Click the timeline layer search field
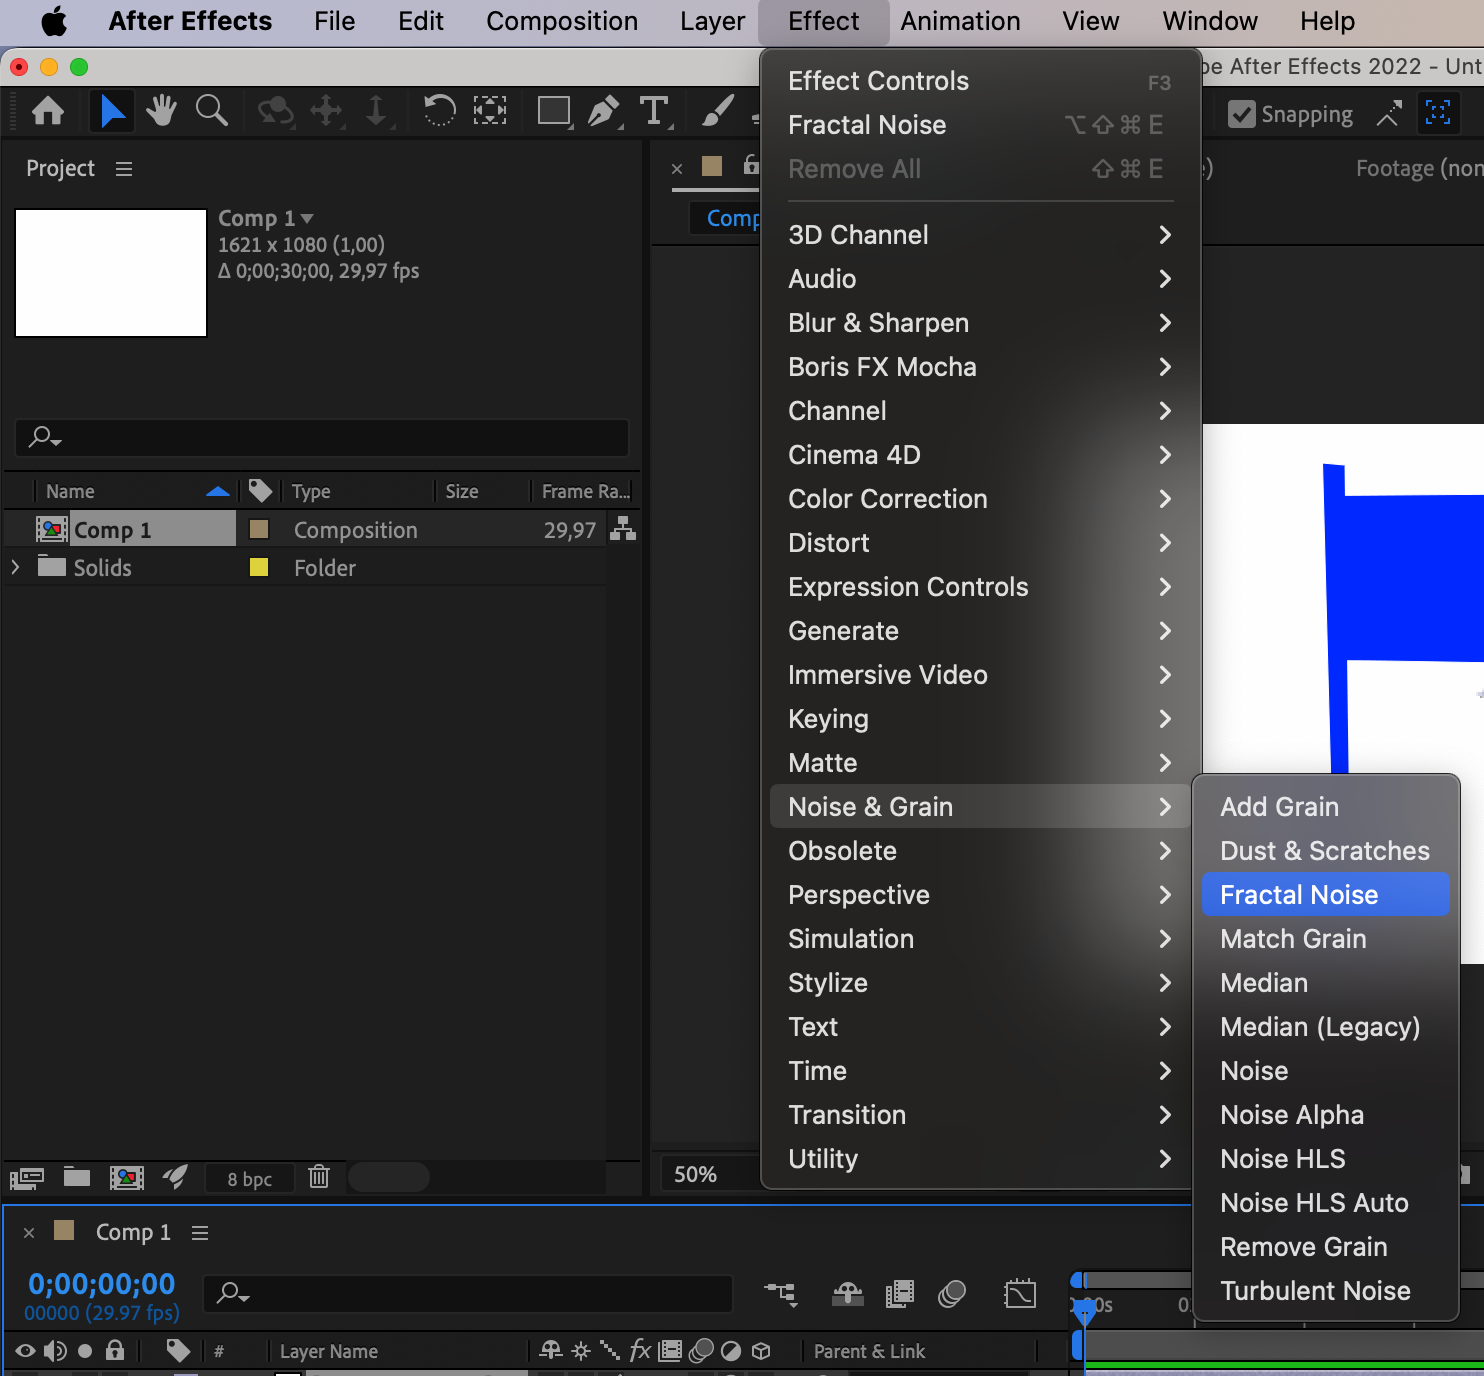Screen dimensions: 1484x1376 click(468, 1293)
